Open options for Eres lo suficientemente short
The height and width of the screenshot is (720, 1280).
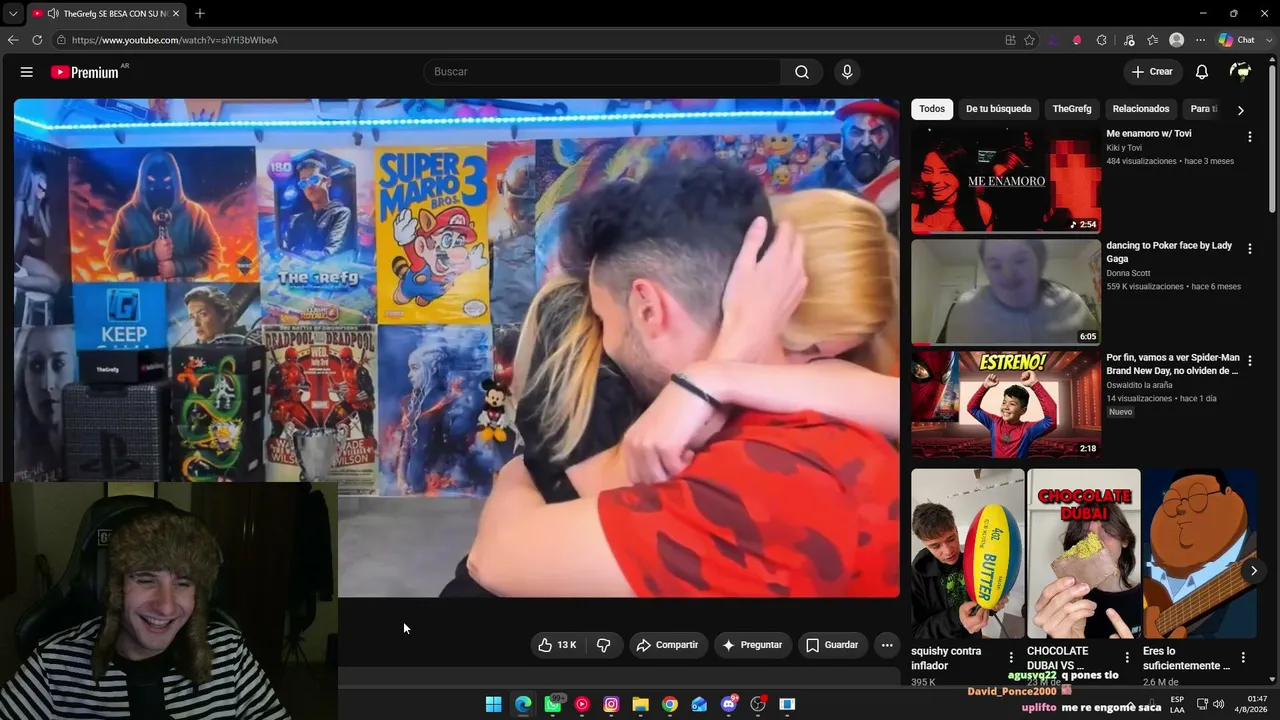[1243, 658]
